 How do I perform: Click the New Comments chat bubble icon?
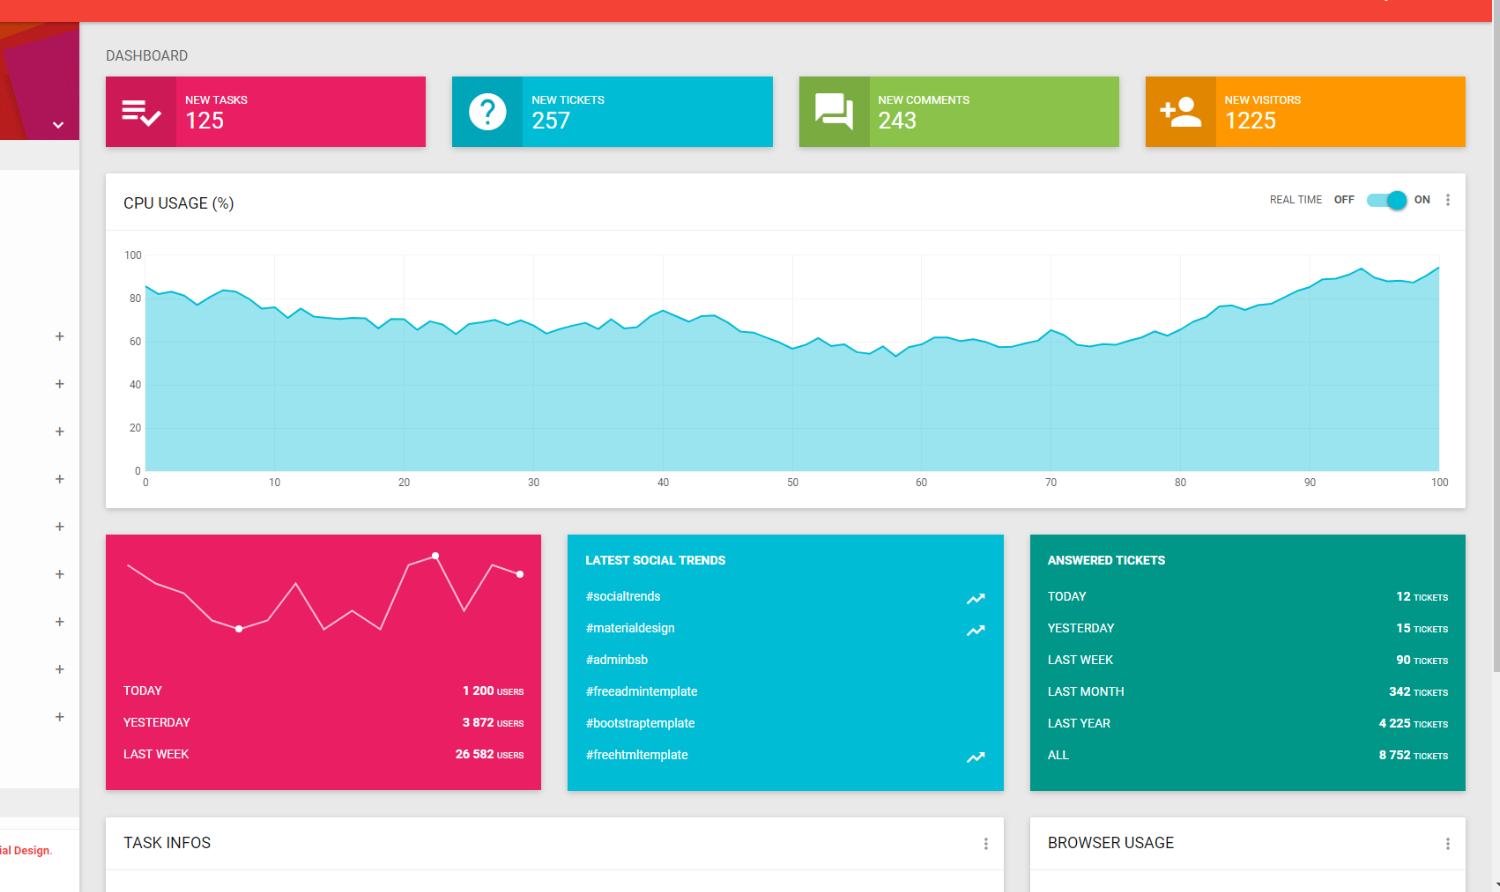coord(834,112)
